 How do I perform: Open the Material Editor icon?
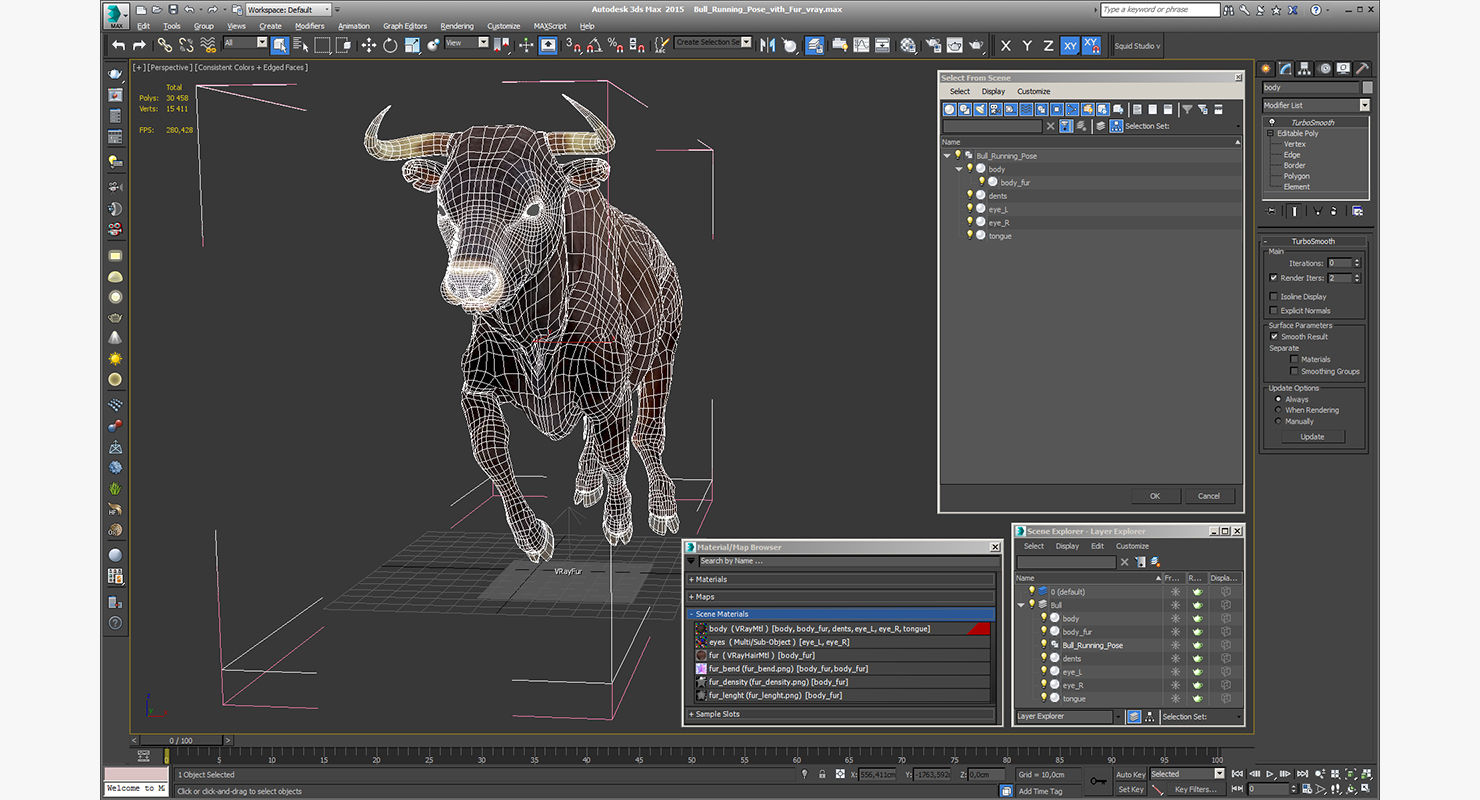(x=908, y=45)
